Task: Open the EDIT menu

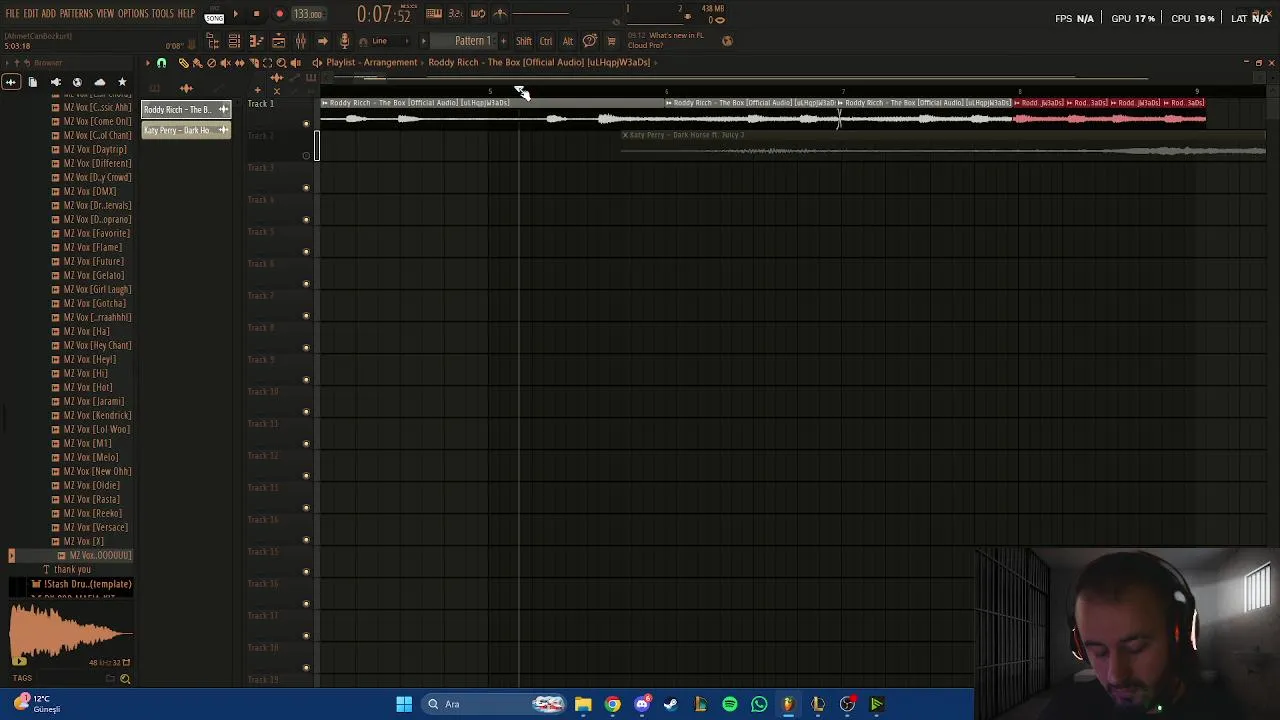Action: coord(31,14)
